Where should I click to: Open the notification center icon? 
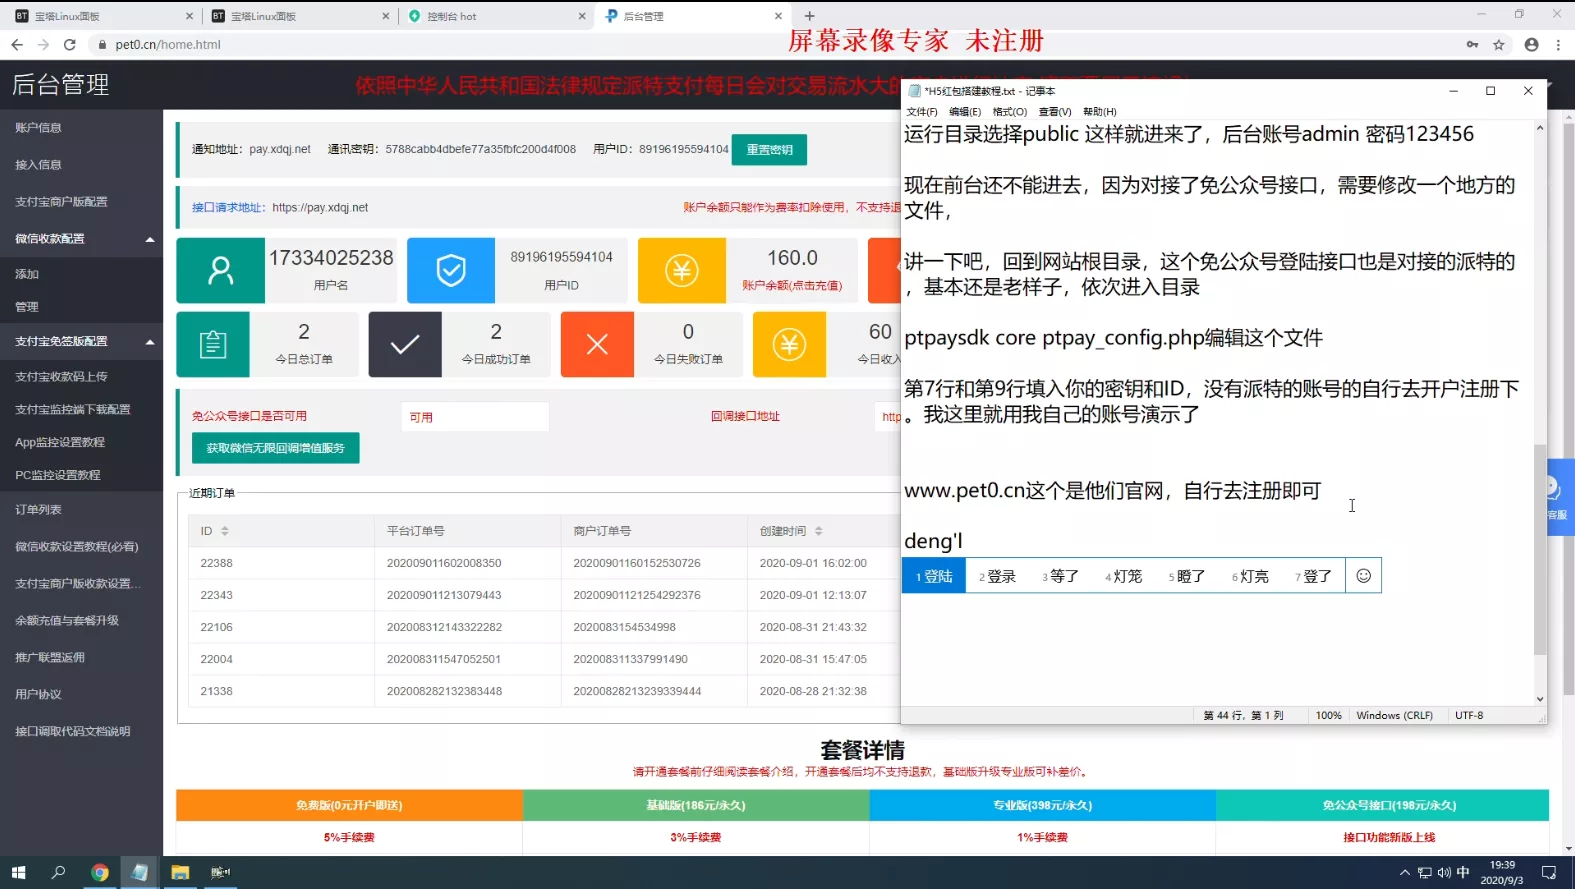click(x=1549, y=872)
